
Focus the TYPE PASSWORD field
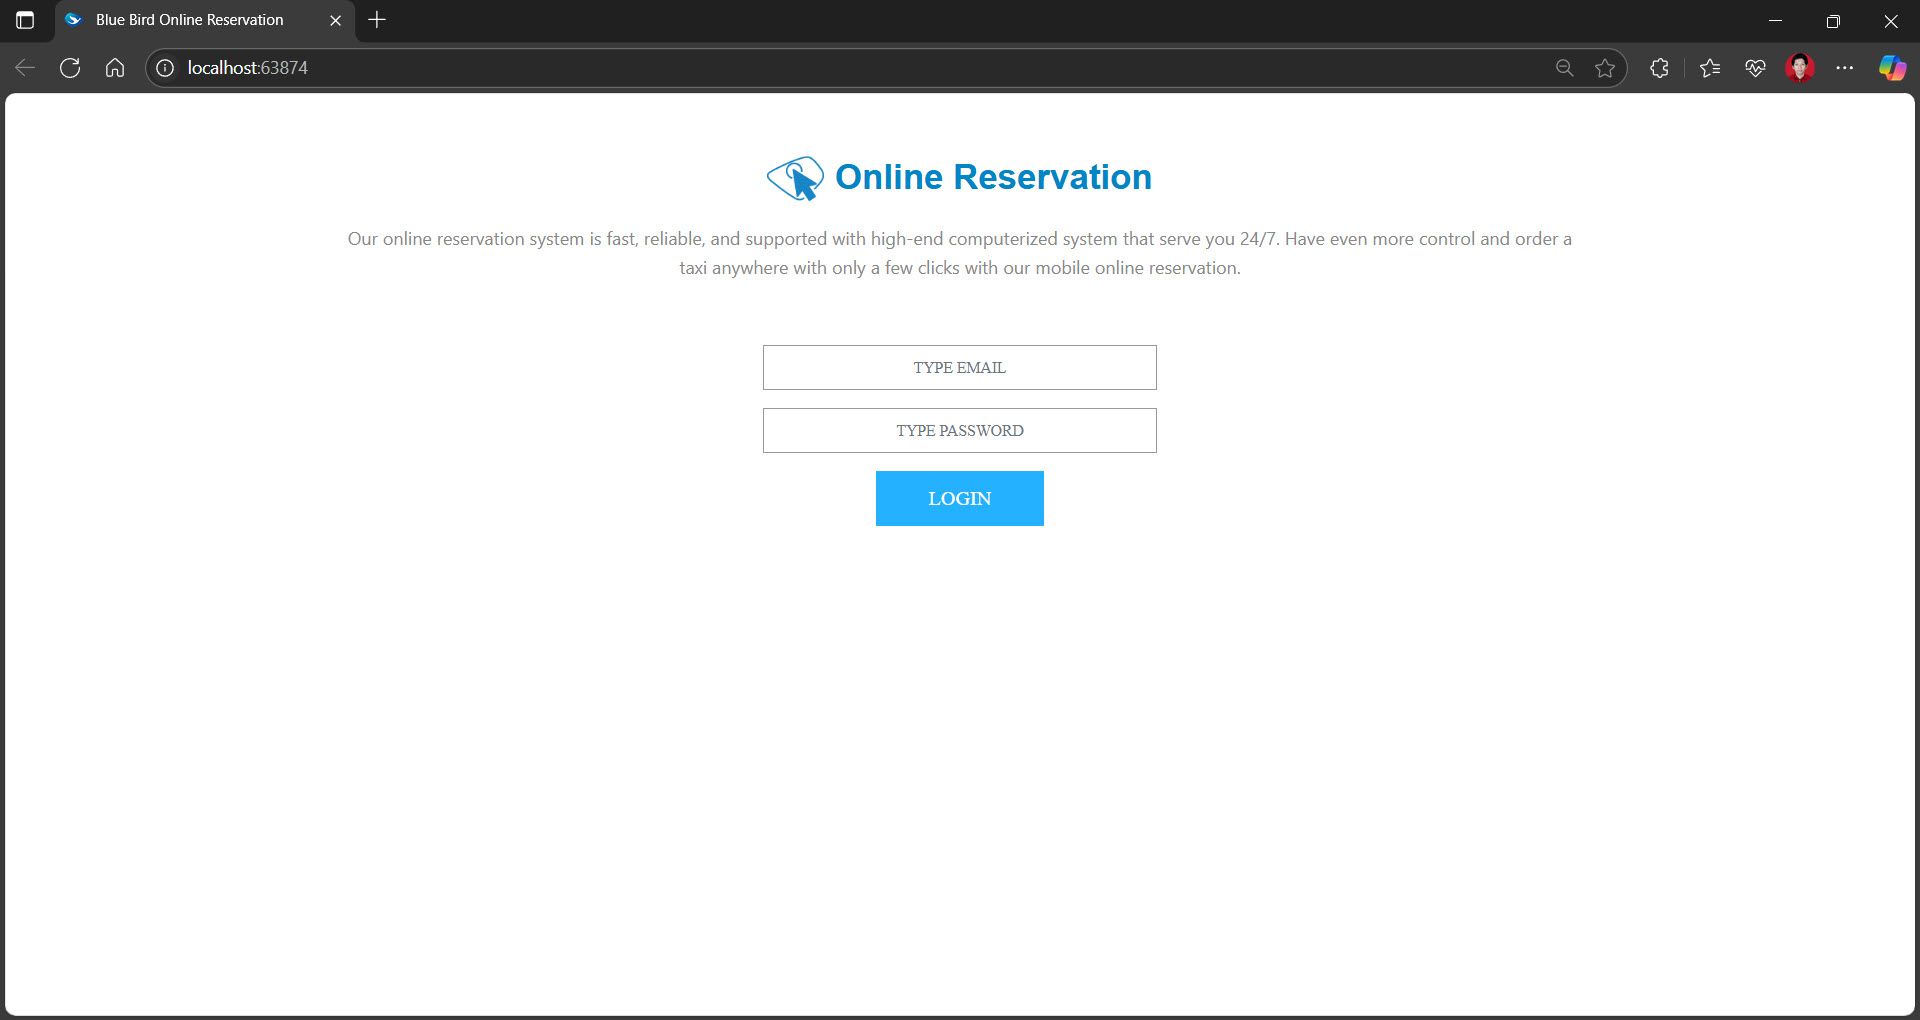[959, 431]
